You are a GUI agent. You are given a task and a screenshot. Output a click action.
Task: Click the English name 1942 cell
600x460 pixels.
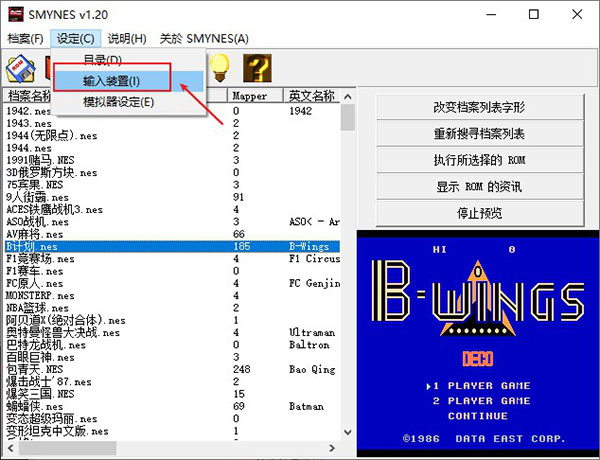[x=301, y=111]
